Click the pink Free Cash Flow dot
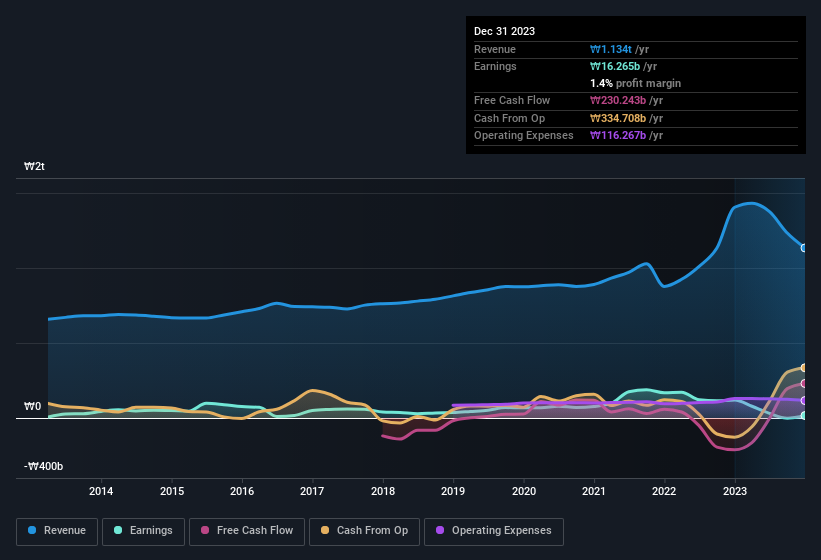 [x=205, y=531]
